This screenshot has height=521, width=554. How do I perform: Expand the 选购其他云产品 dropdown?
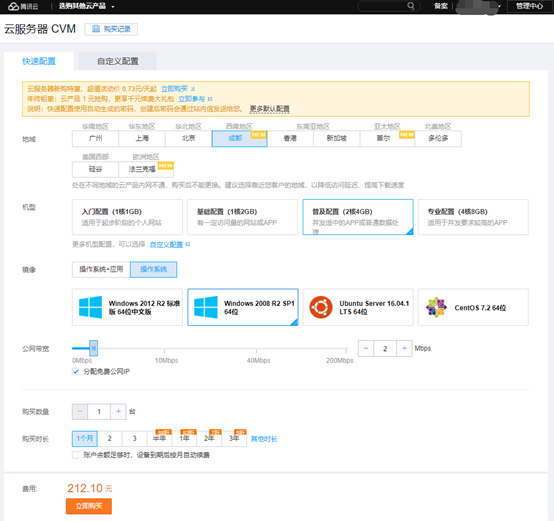click(x=87, y=6)
